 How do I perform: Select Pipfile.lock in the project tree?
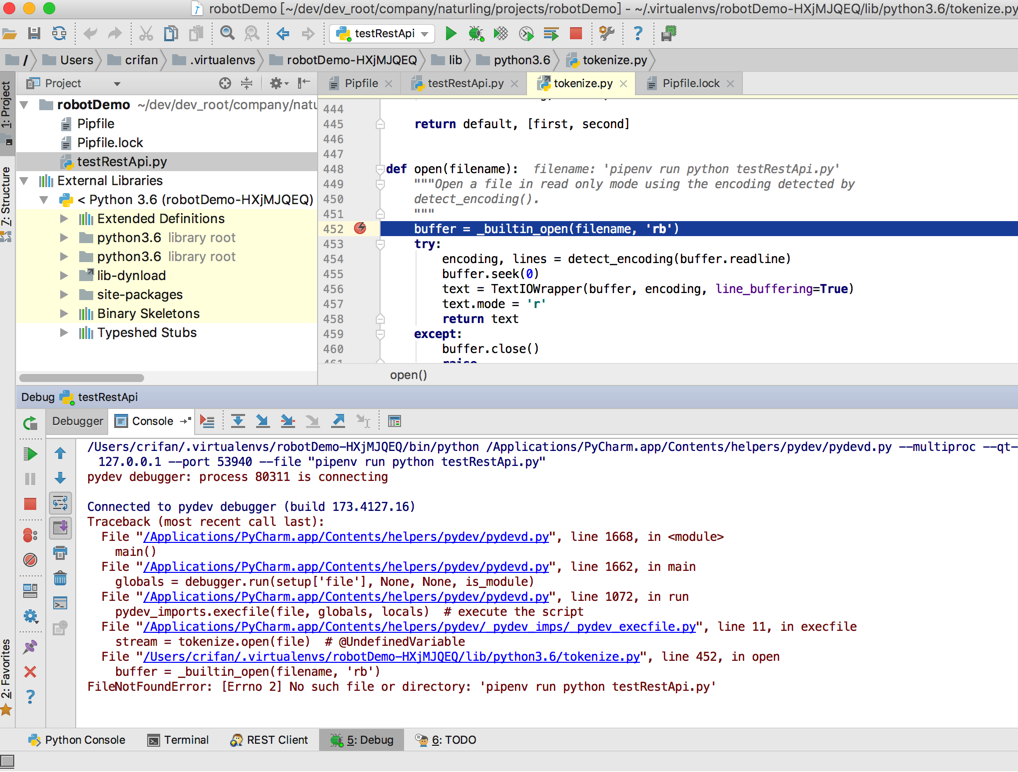pos(110,143)
